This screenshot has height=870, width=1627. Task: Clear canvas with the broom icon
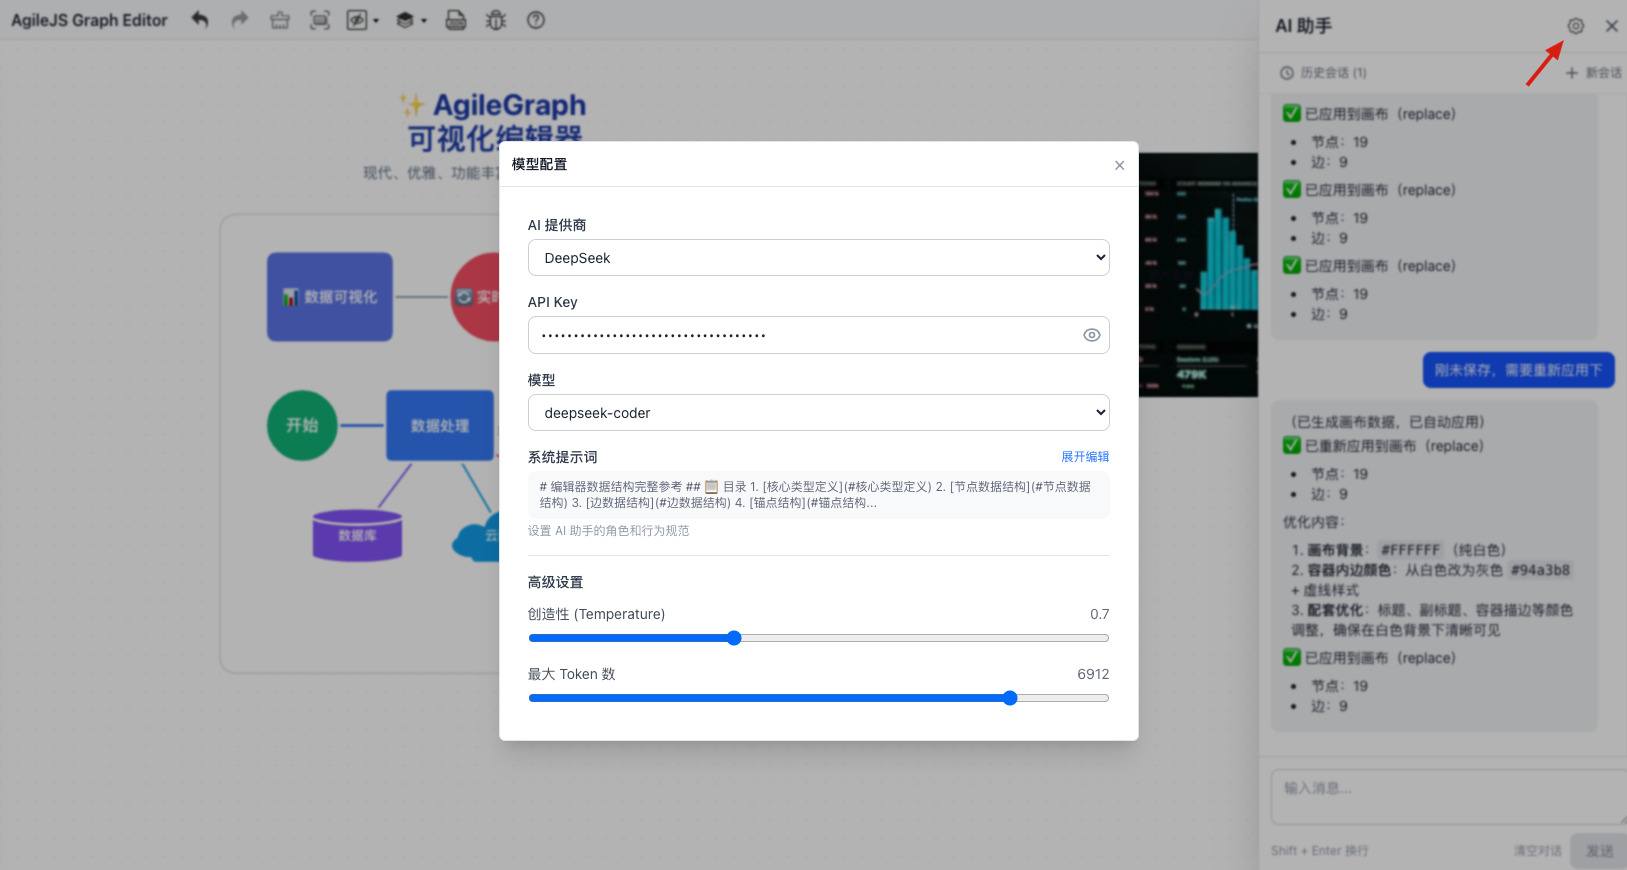pos(279,20)
